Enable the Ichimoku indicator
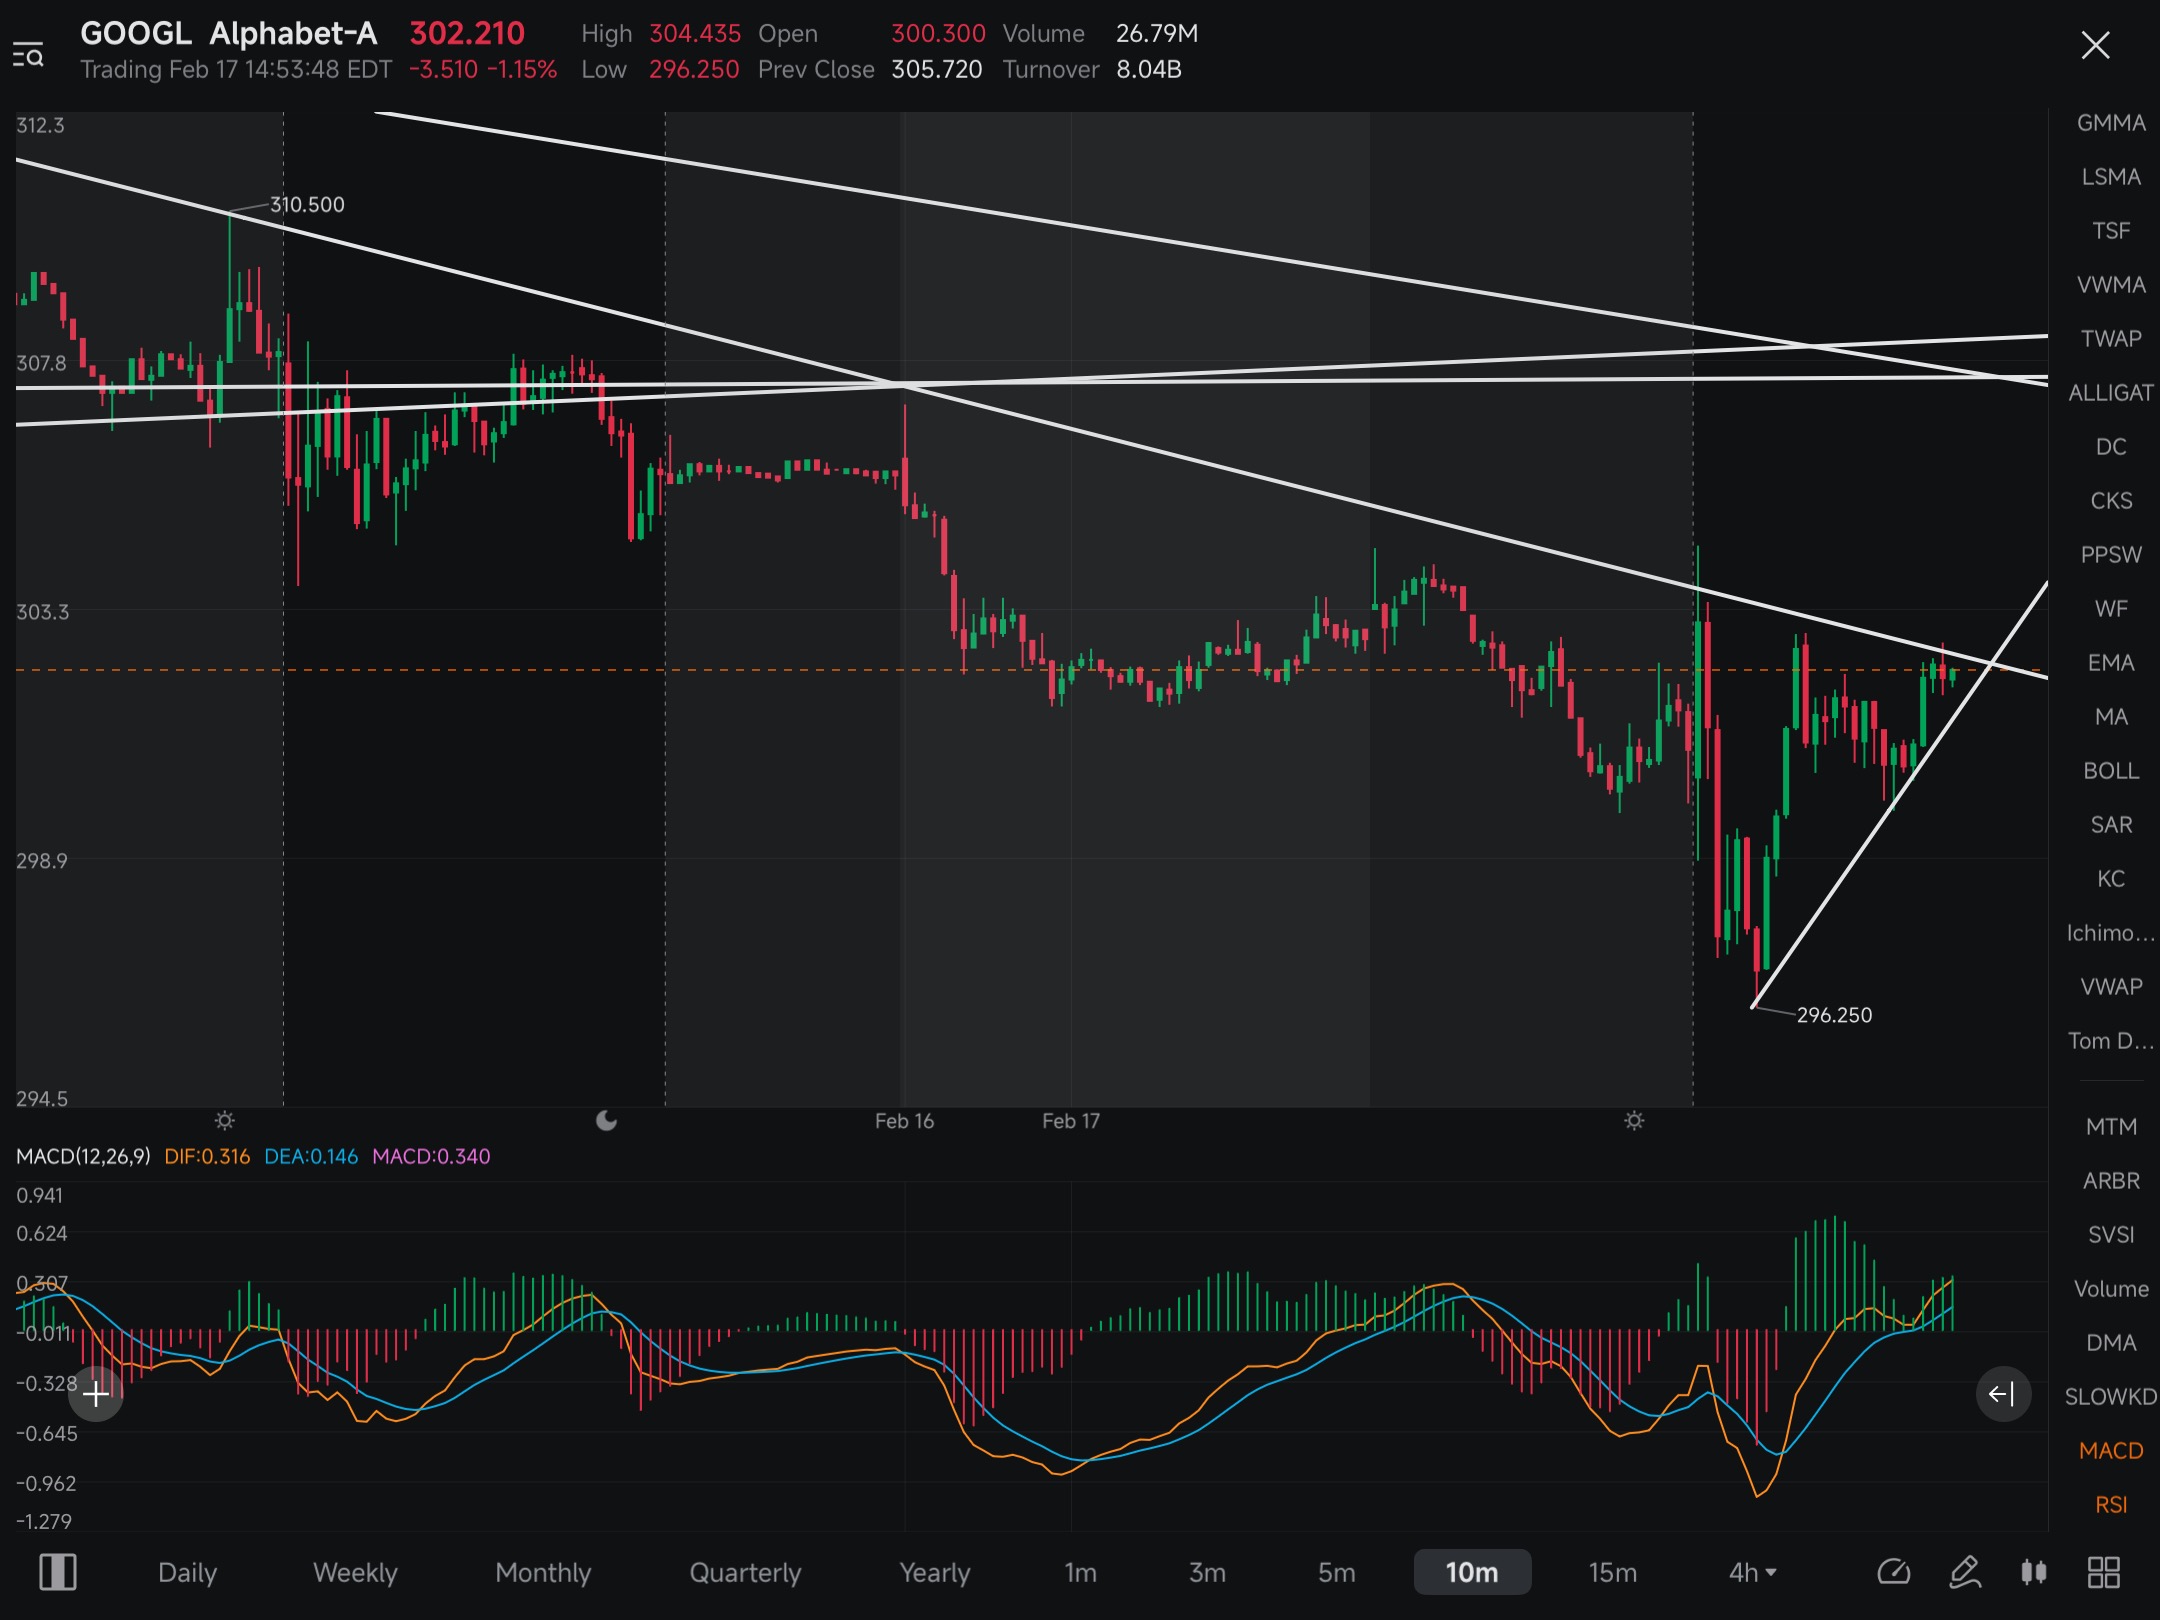This screenshot has width=2160, height=1620. (2111, 933)
